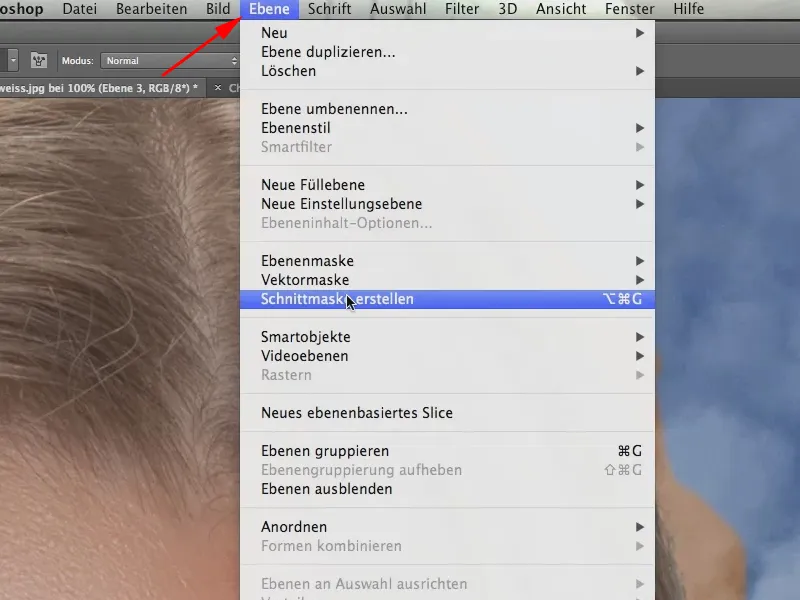Expand the Neue Füllebene submenu
800x600 pixels.
[447, 185]
